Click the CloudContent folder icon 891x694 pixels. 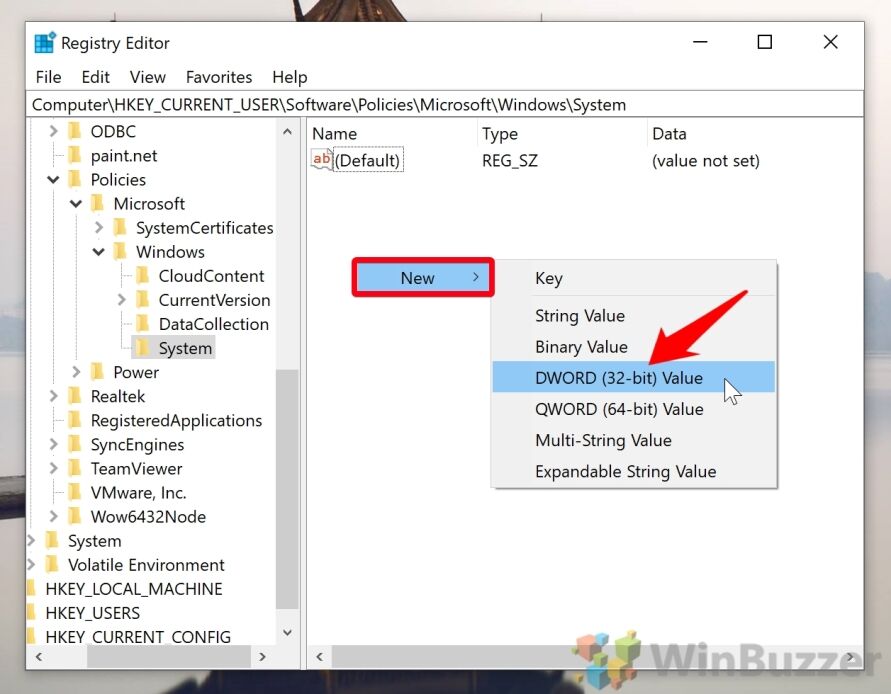click(143, 276)
